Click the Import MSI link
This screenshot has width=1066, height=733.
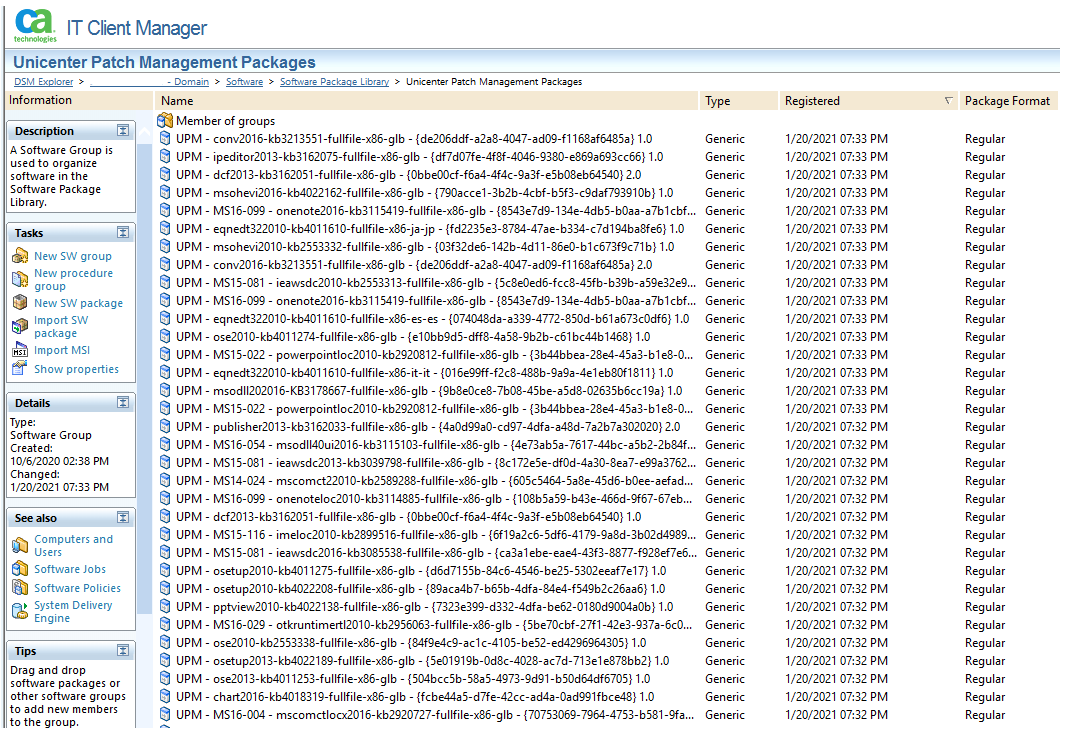click(62, 350)
